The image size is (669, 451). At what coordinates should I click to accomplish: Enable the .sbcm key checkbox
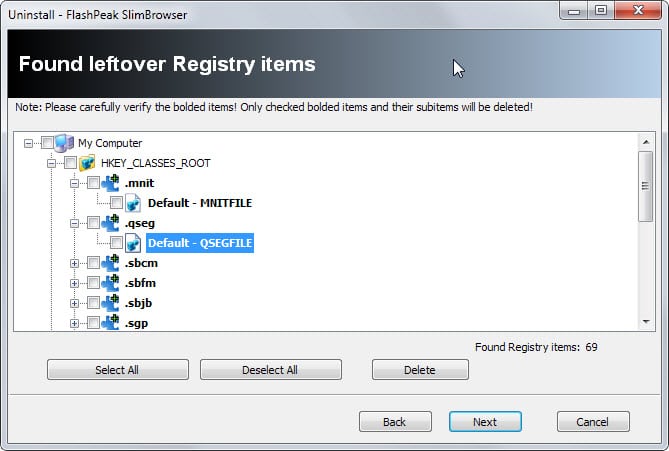[93, 263]
